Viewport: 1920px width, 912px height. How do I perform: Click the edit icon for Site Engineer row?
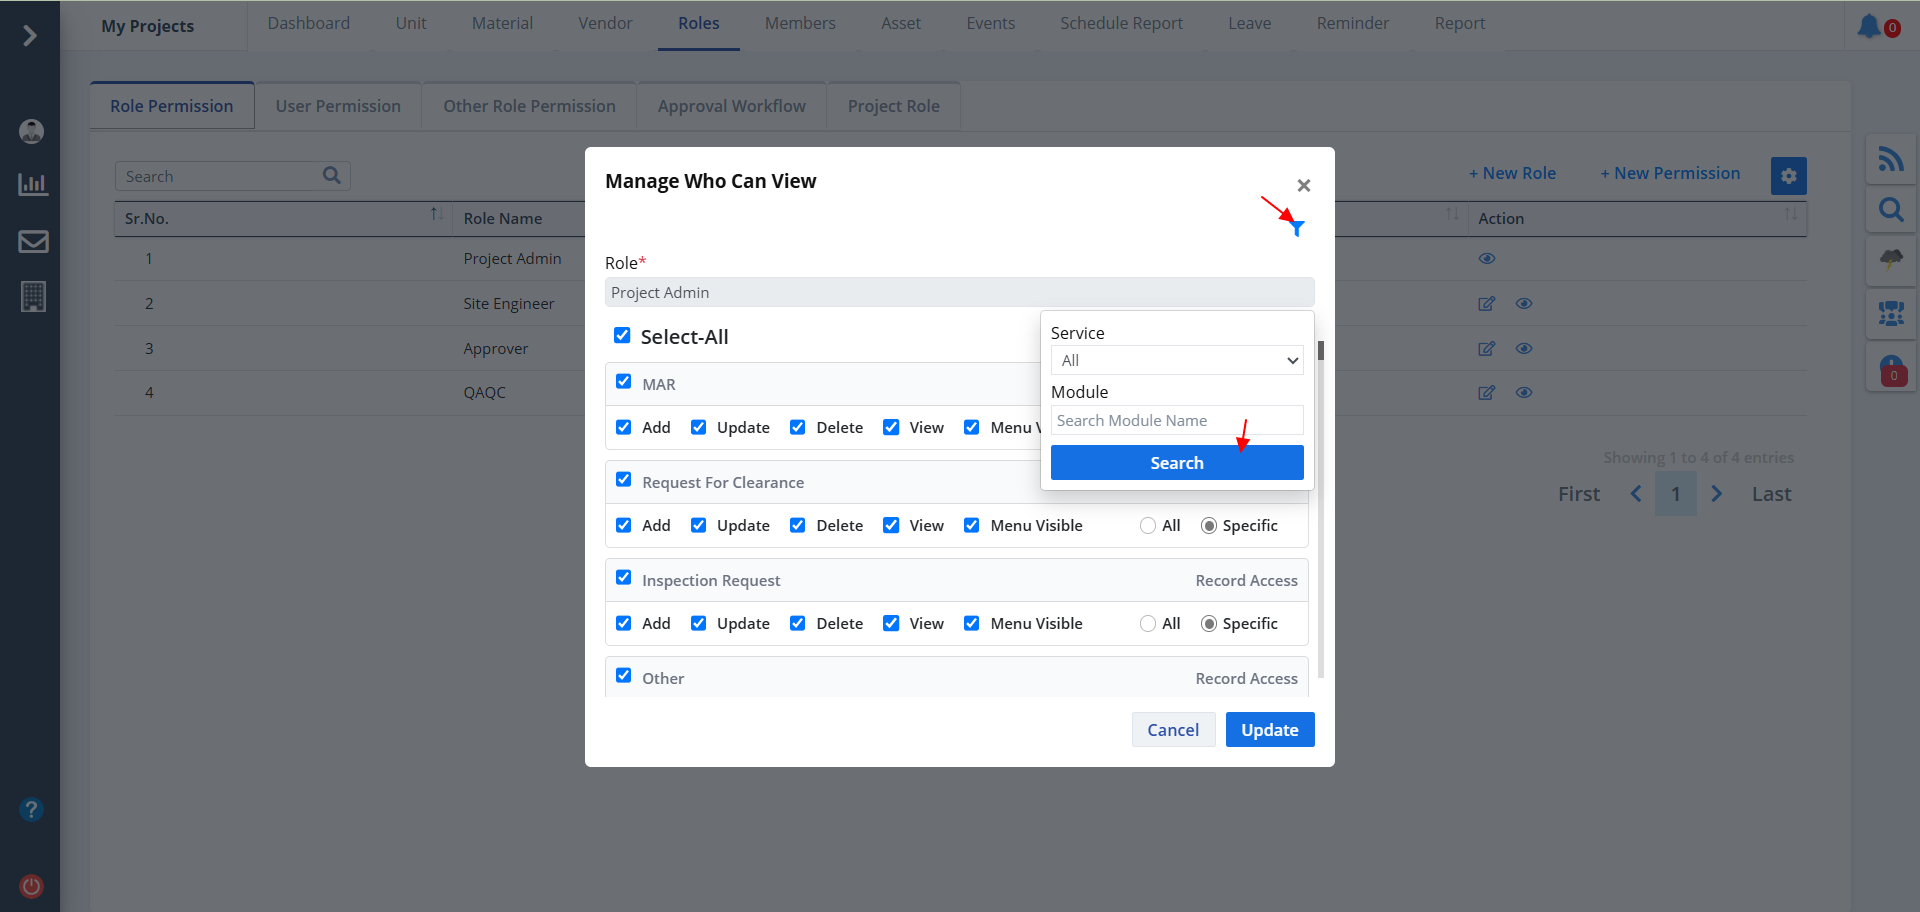pyautogui.click(x=1486, y=304)
